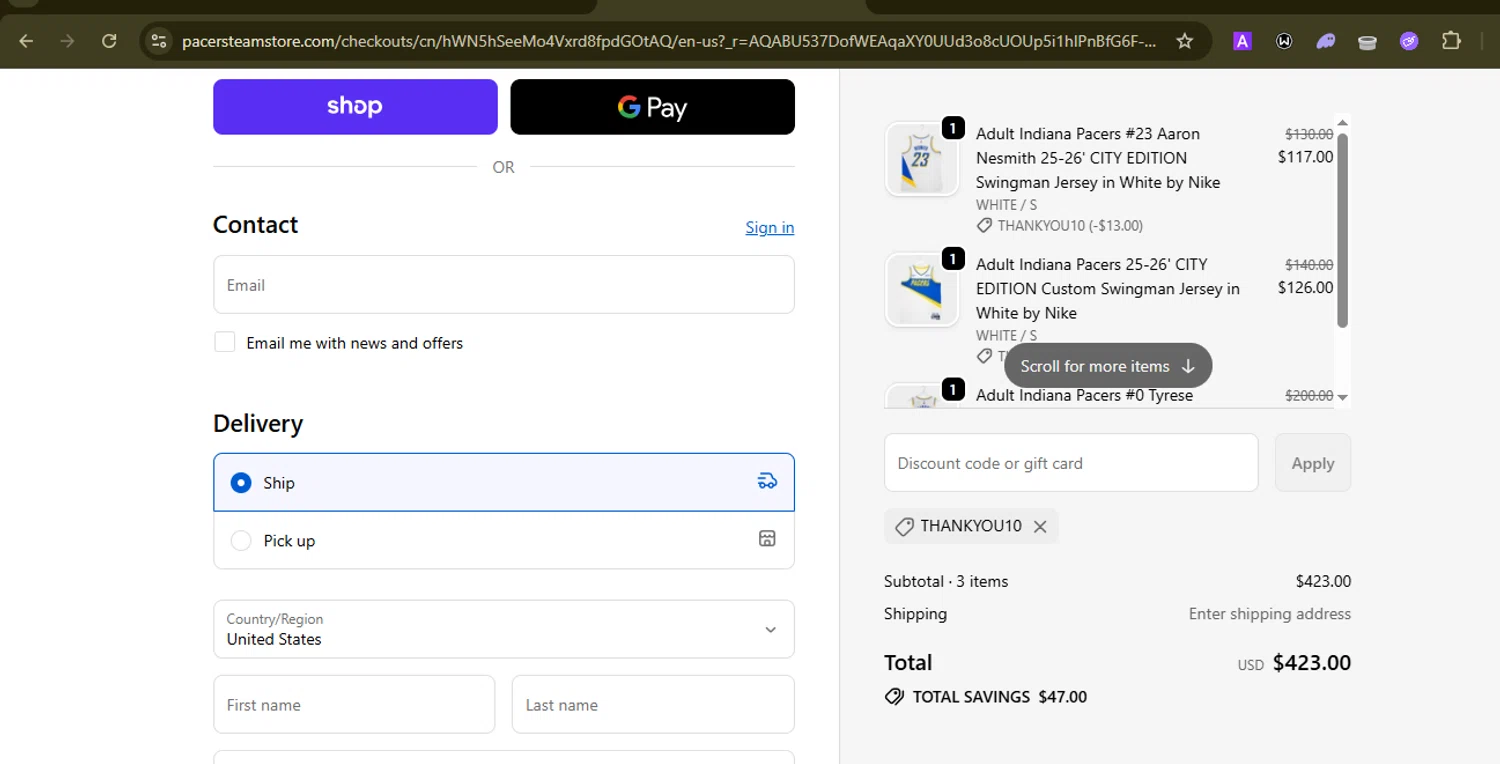This screenshot has width=1500, height=764.
Task: Click the browser forward arrow
Action: (x=68, y=41)
